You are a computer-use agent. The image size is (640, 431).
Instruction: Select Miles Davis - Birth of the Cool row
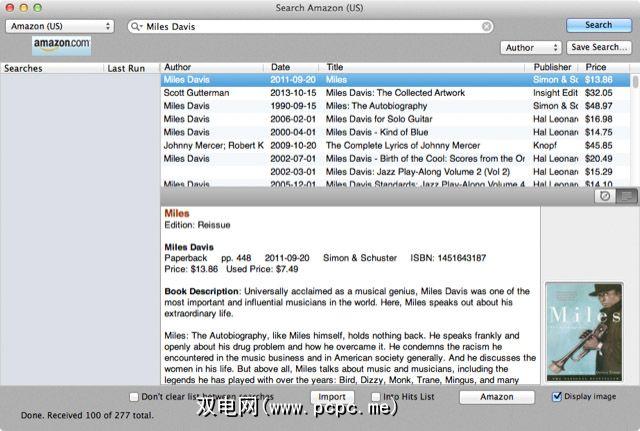[395, 158]
